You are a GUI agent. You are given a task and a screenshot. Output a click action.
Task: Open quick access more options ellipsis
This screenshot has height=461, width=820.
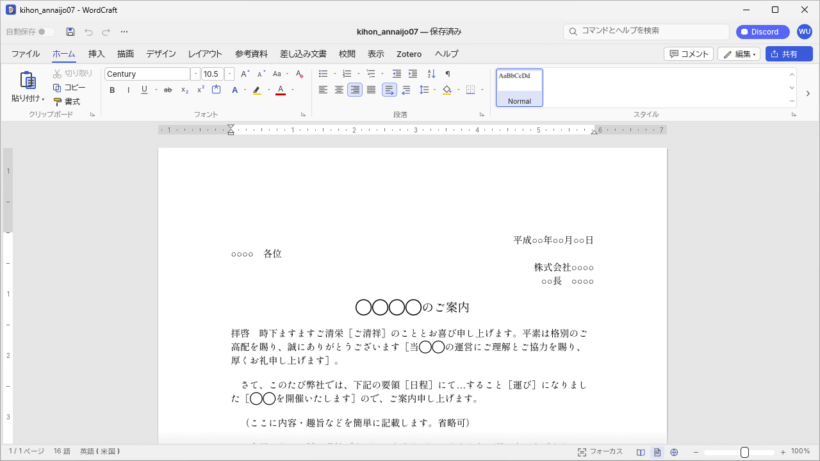(124, 32)
